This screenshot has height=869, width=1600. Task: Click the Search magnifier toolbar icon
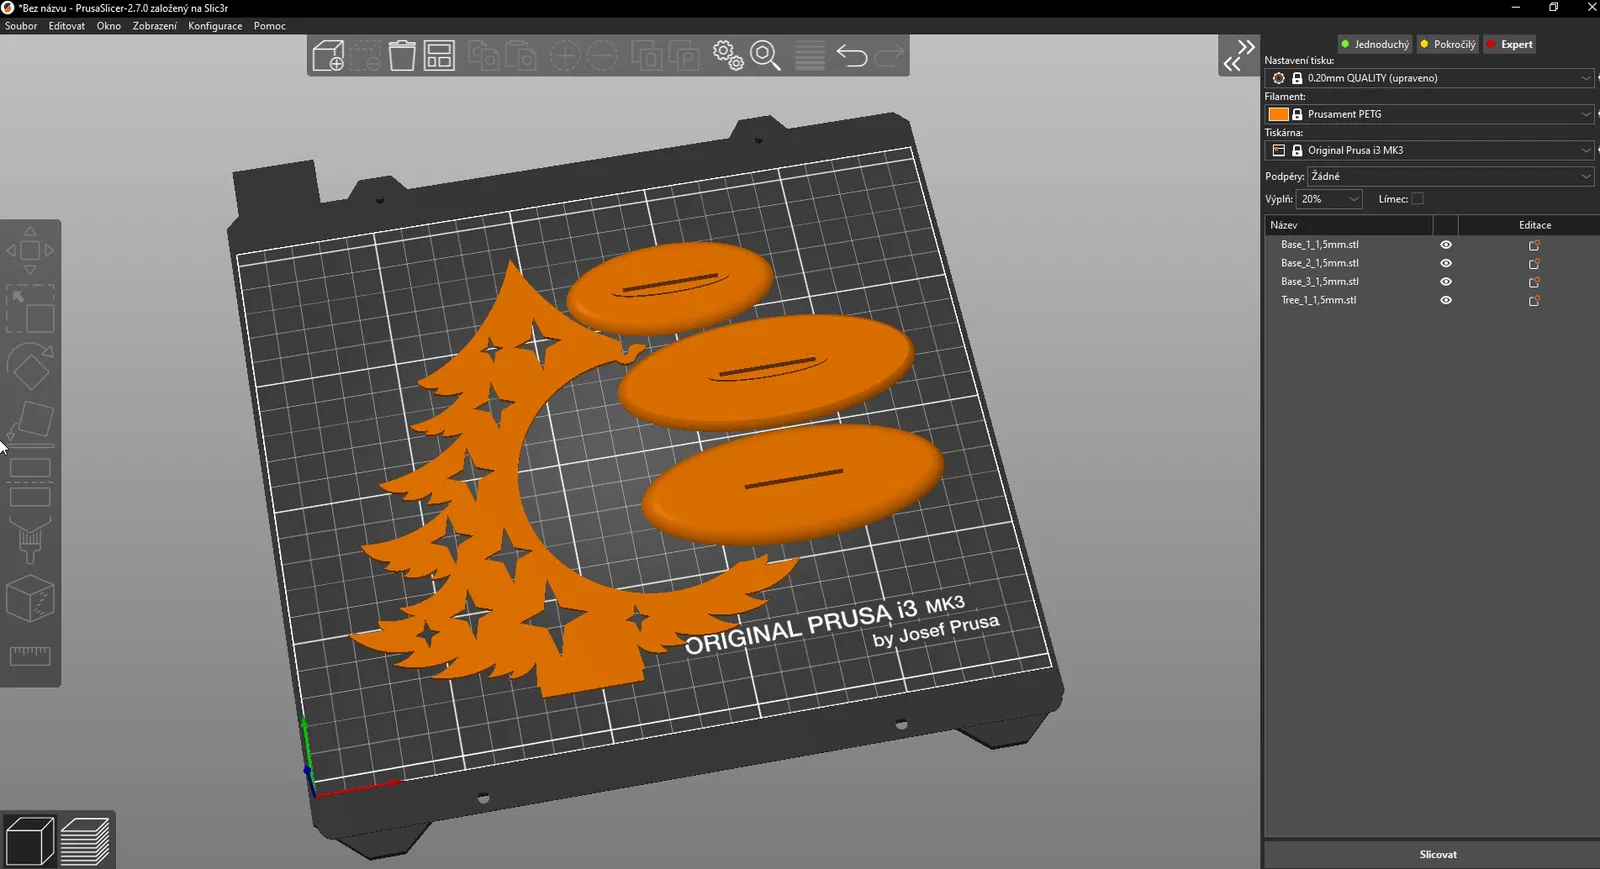(x=765, y=56)
